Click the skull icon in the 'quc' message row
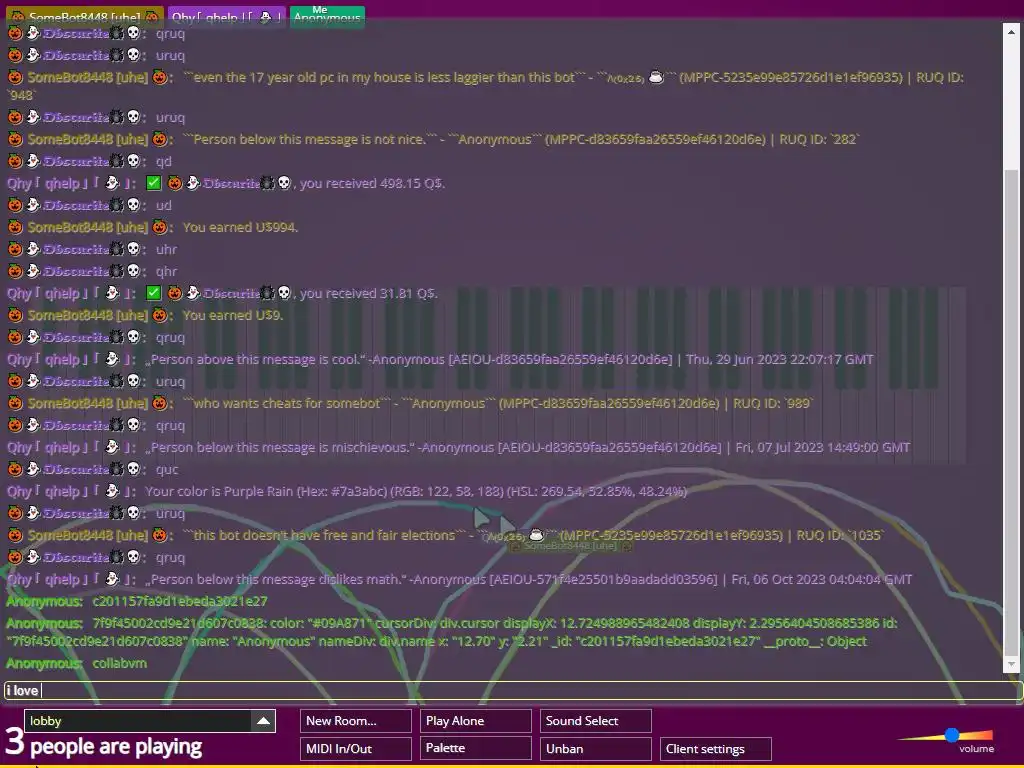 (133, 469)
